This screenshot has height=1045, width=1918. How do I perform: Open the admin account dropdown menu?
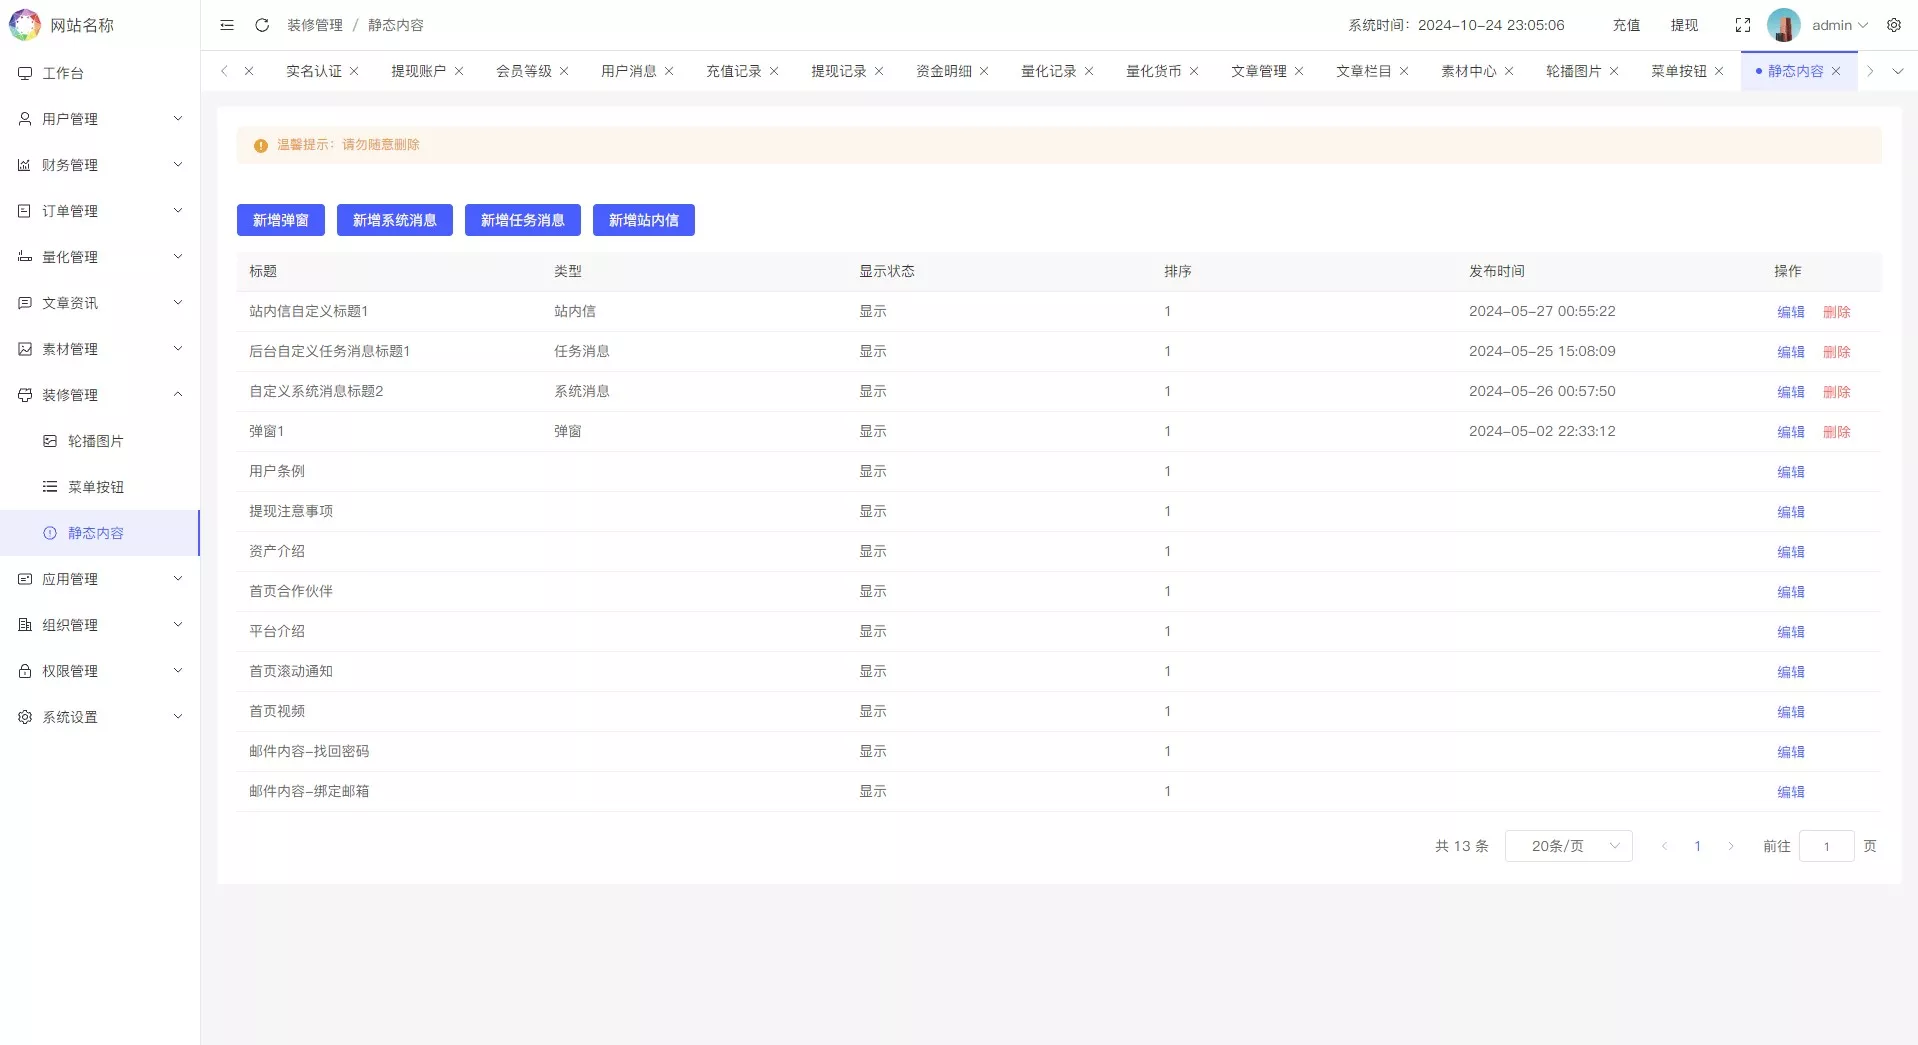pos(1838,25)
